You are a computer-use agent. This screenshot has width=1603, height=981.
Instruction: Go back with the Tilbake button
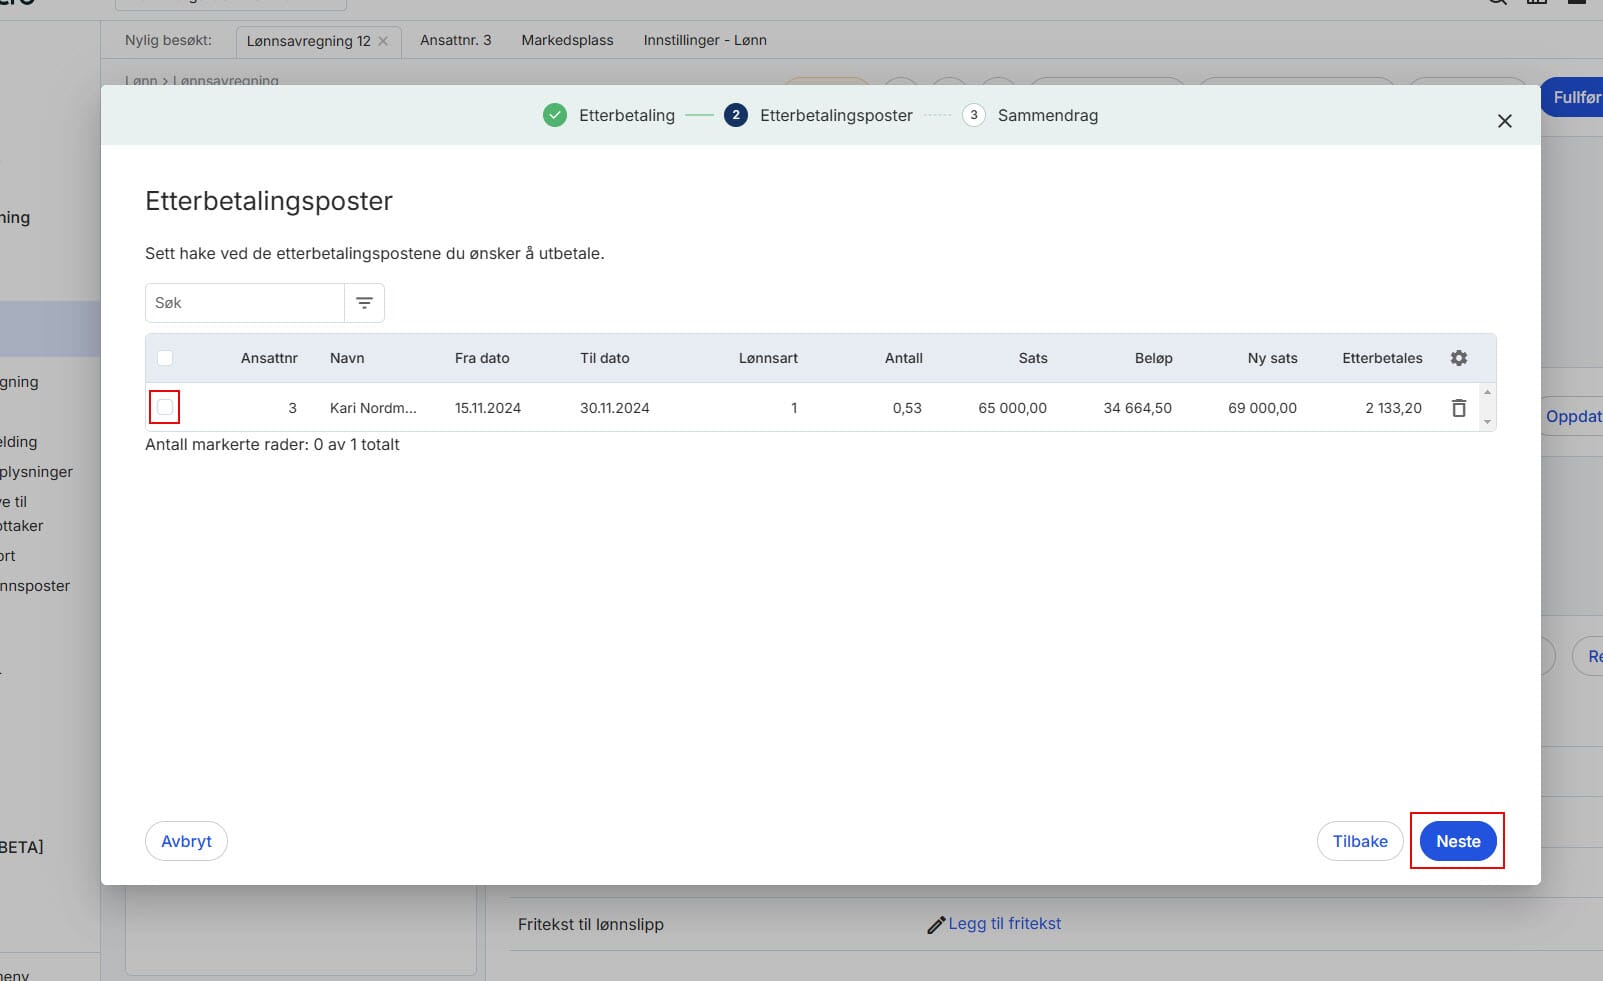[1360, 841]
